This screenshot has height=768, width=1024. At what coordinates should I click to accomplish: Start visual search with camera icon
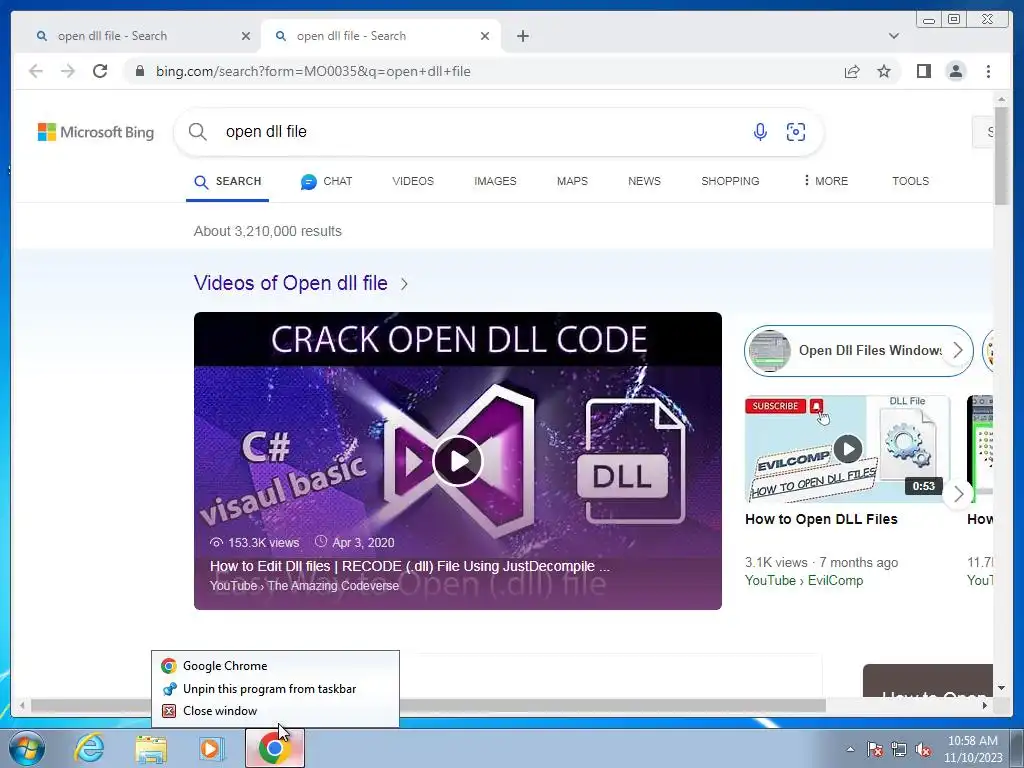[x=795, y=132]
